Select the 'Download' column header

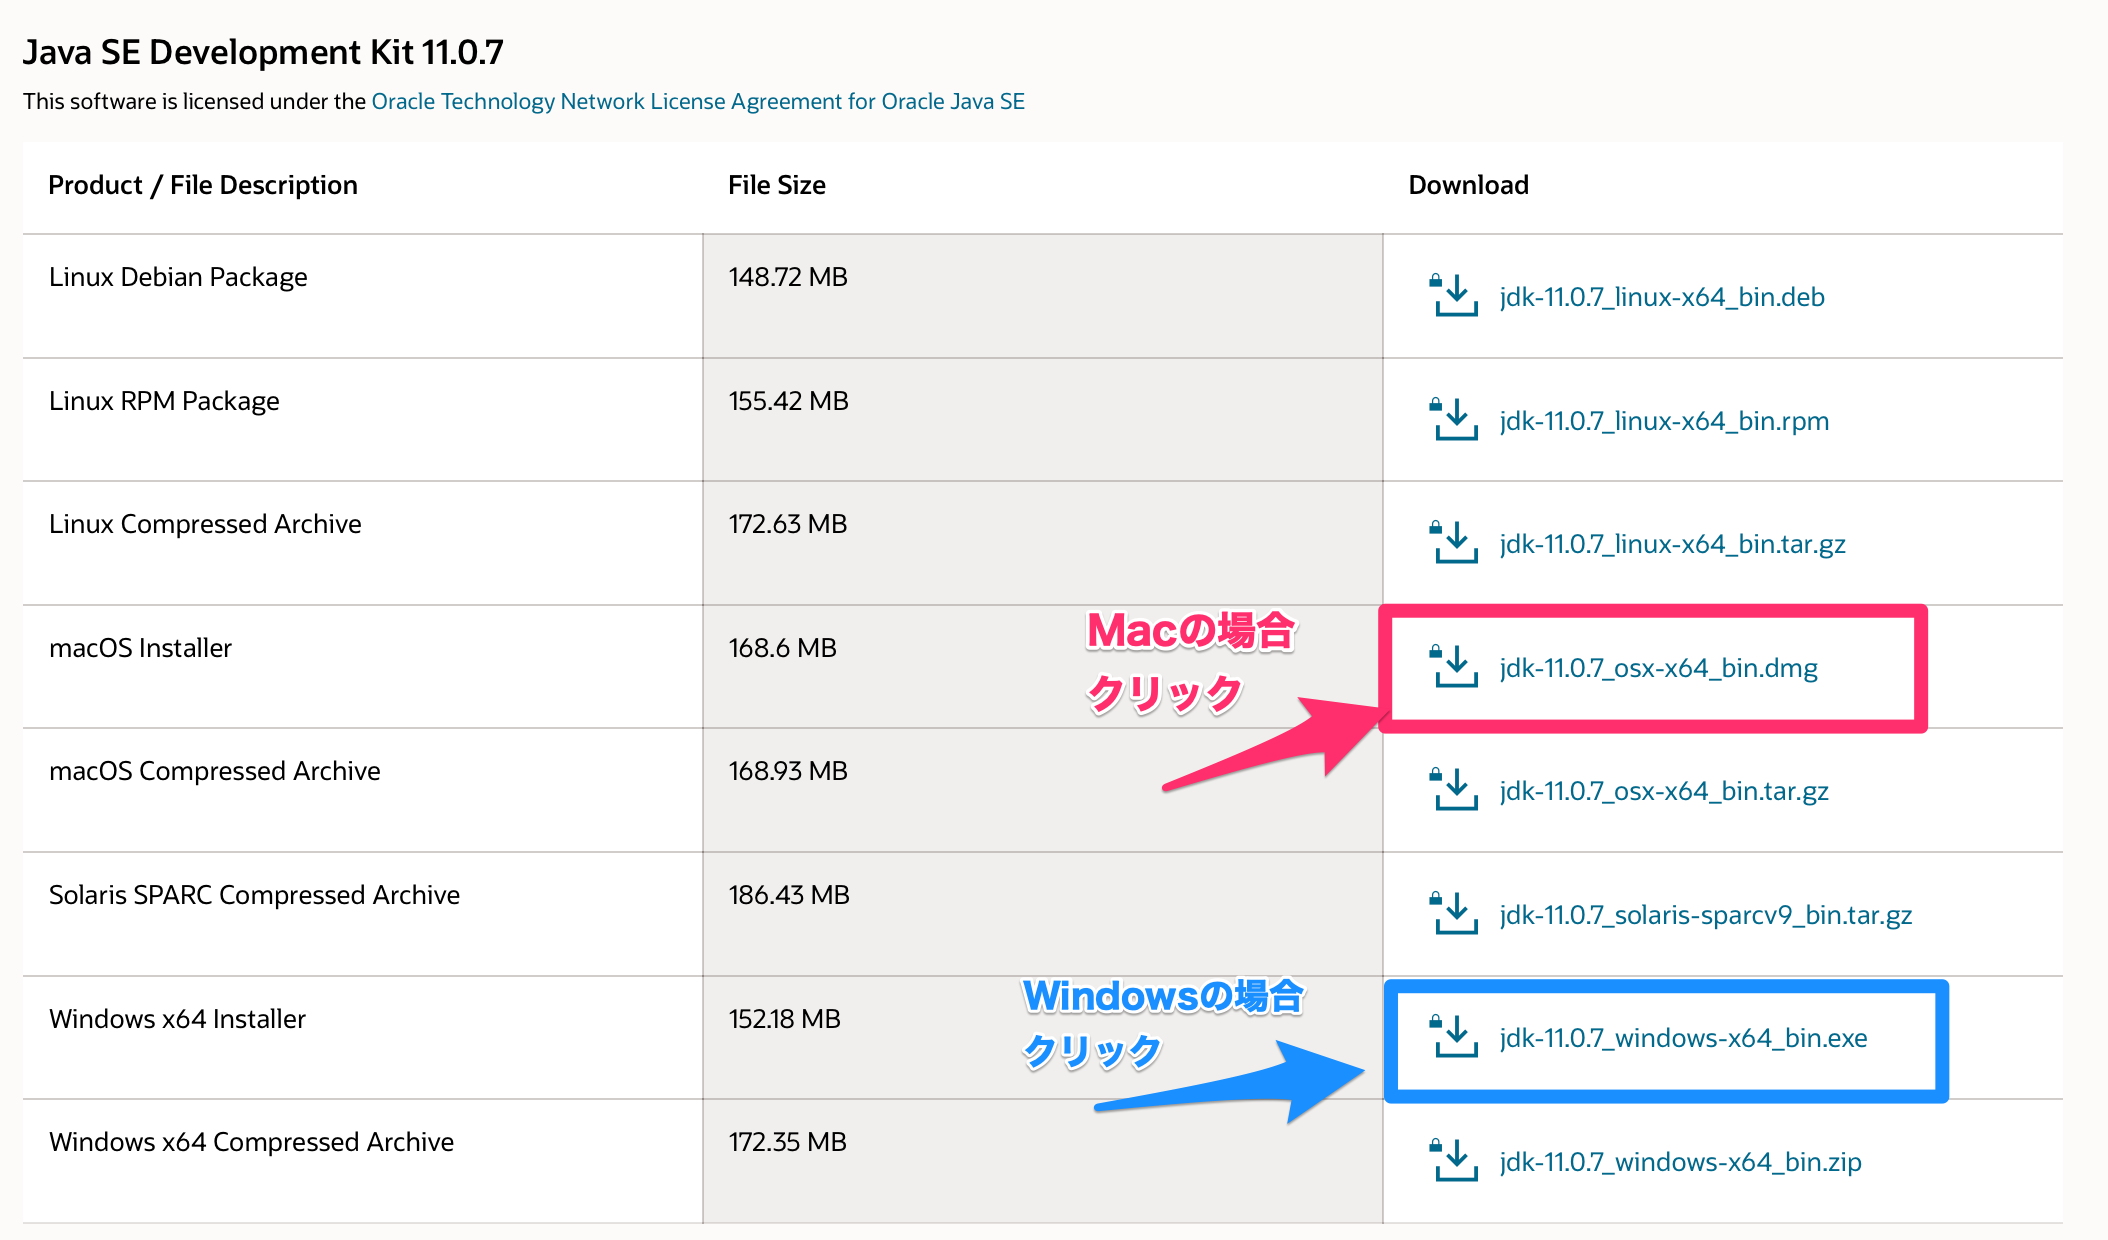pyautogui.click(x=1468, y=185)
